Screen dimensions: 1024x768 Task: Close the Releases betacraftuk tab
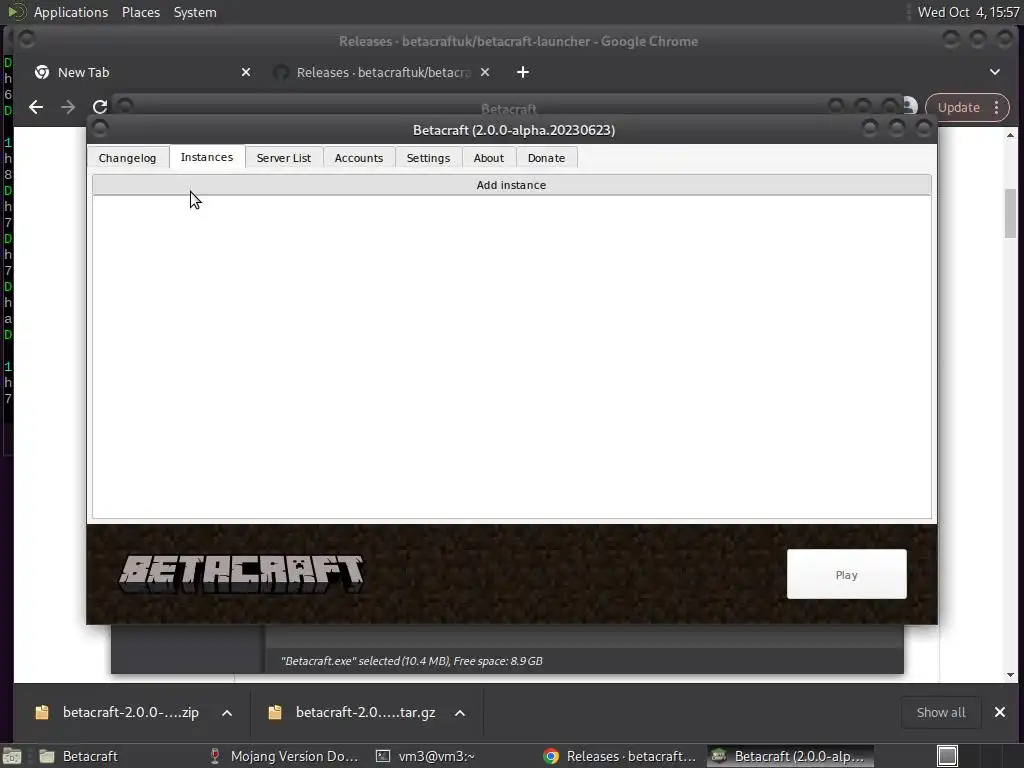pos(485,72)
